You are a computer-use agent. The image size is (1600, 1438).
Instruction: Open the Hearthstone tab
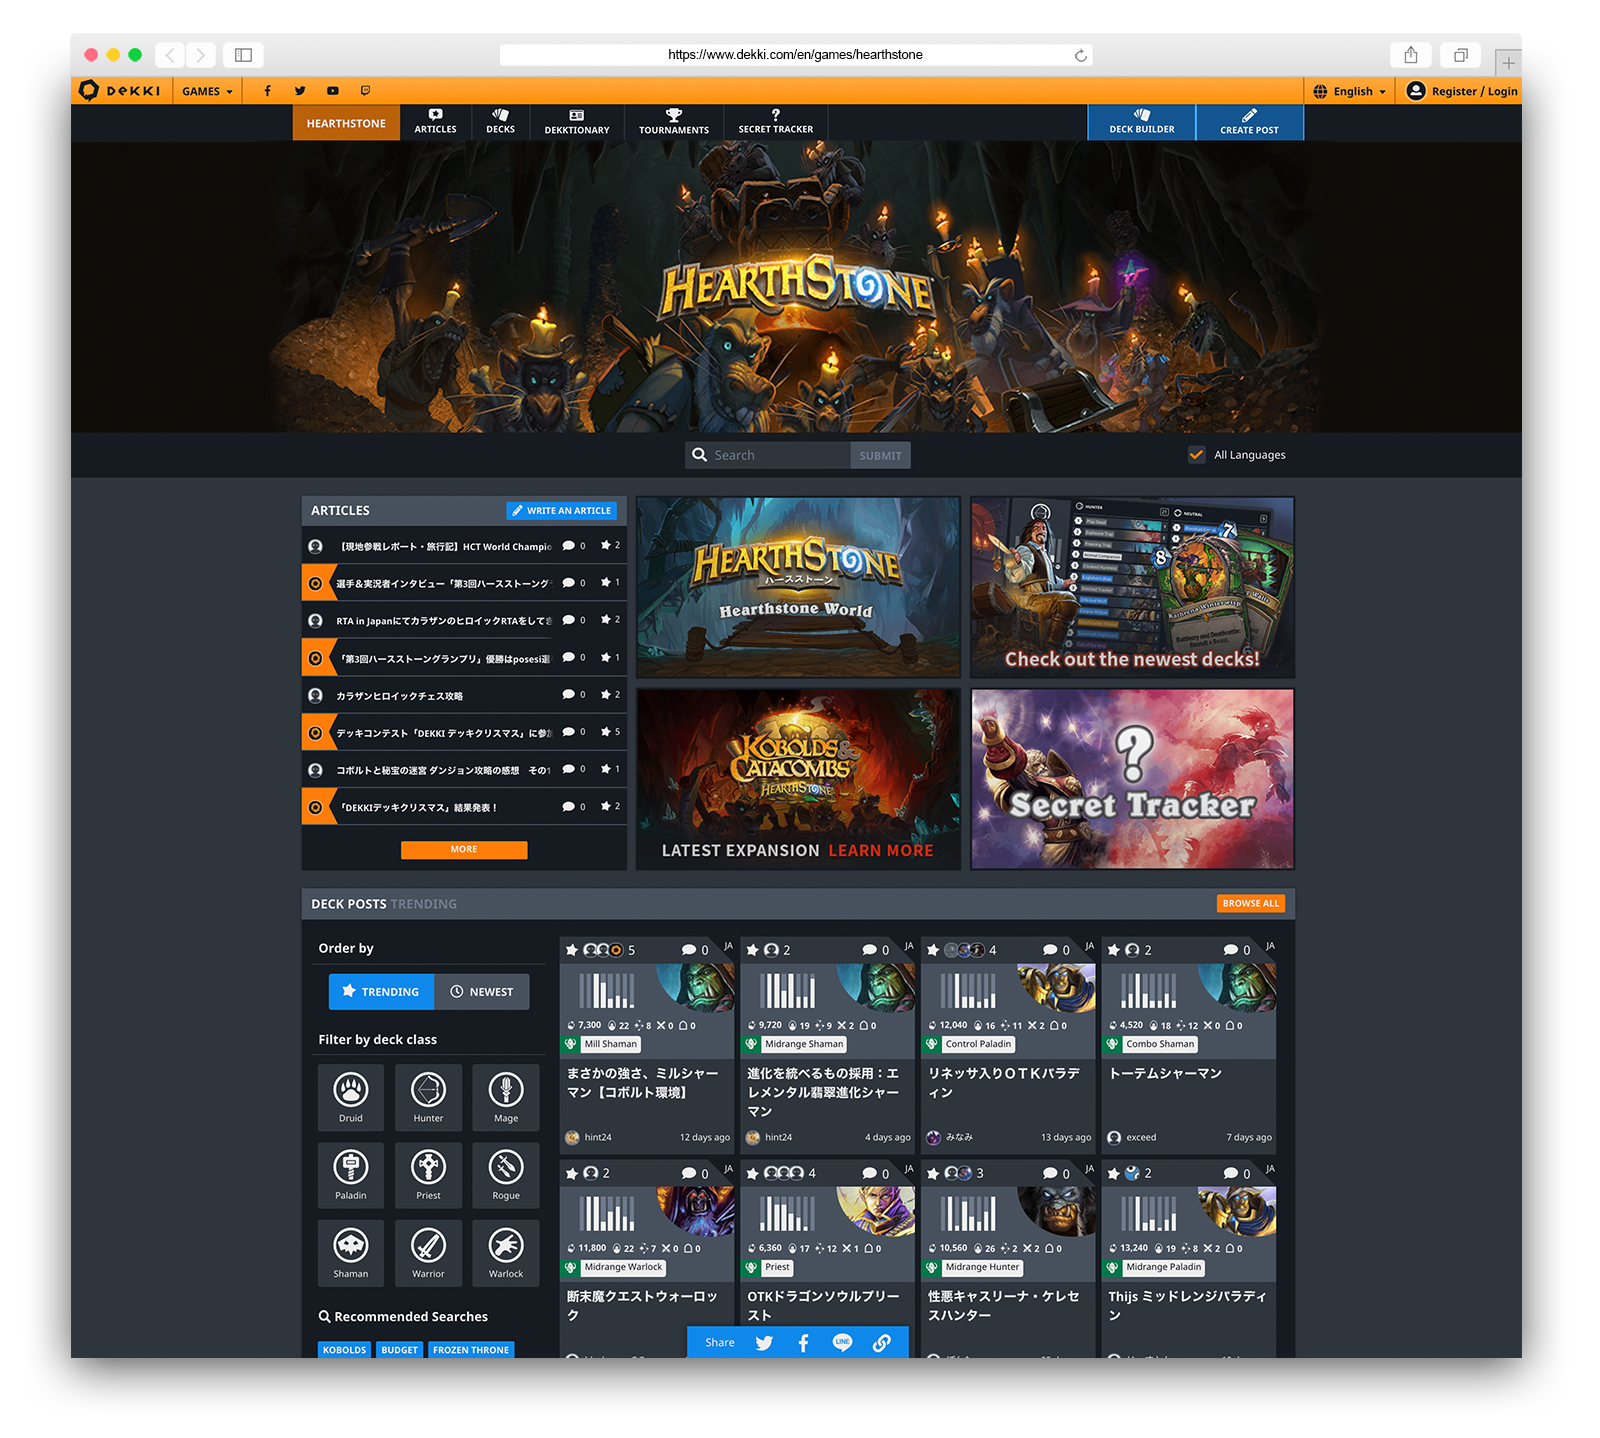tap(346, 123)
